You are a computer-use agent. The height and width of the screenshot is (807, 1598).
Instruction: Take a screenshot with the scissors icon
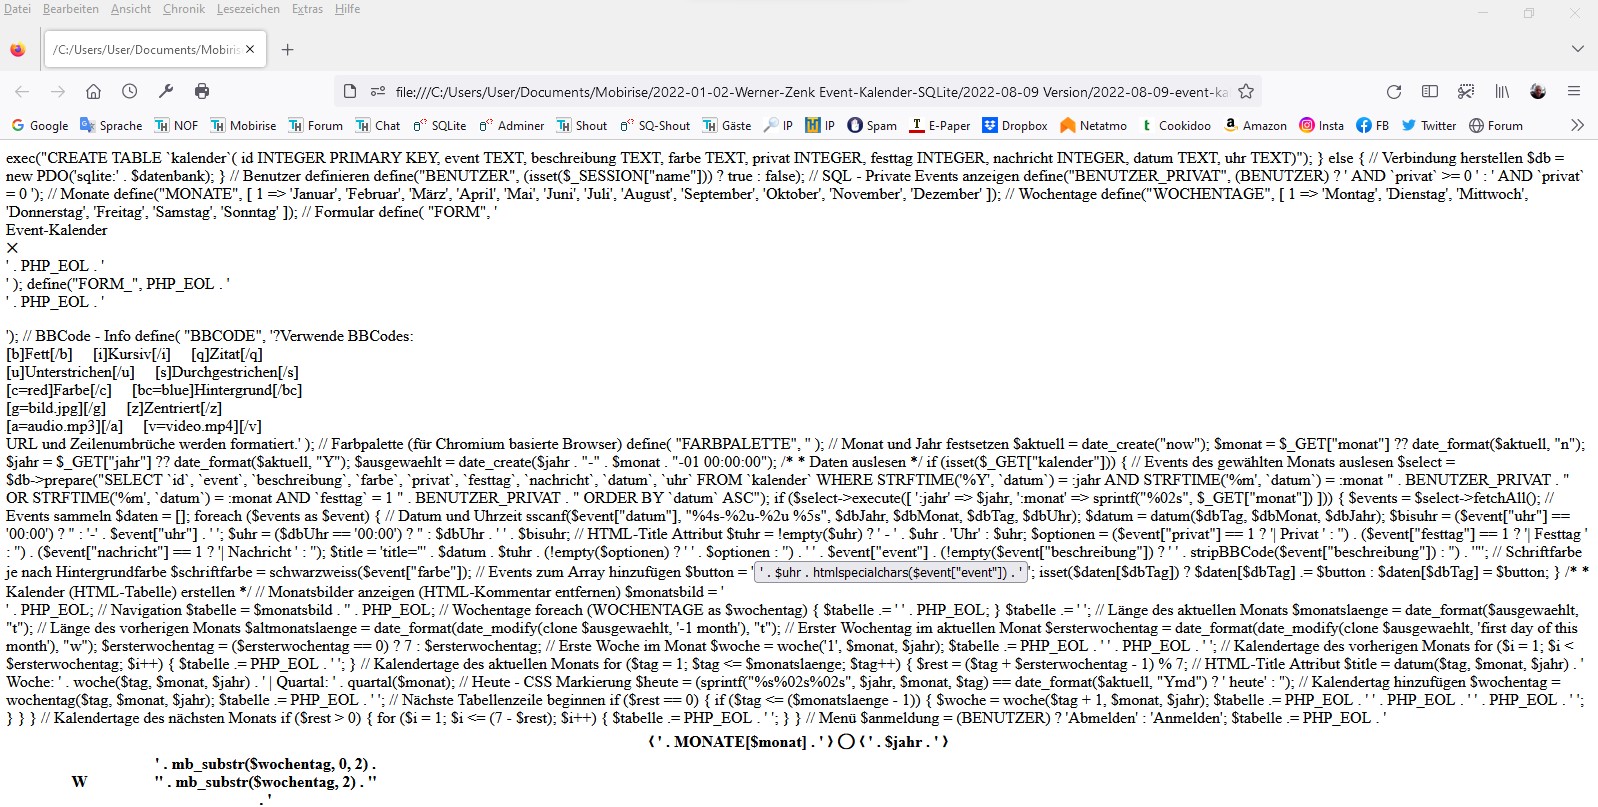click(x=1466, y=92)
